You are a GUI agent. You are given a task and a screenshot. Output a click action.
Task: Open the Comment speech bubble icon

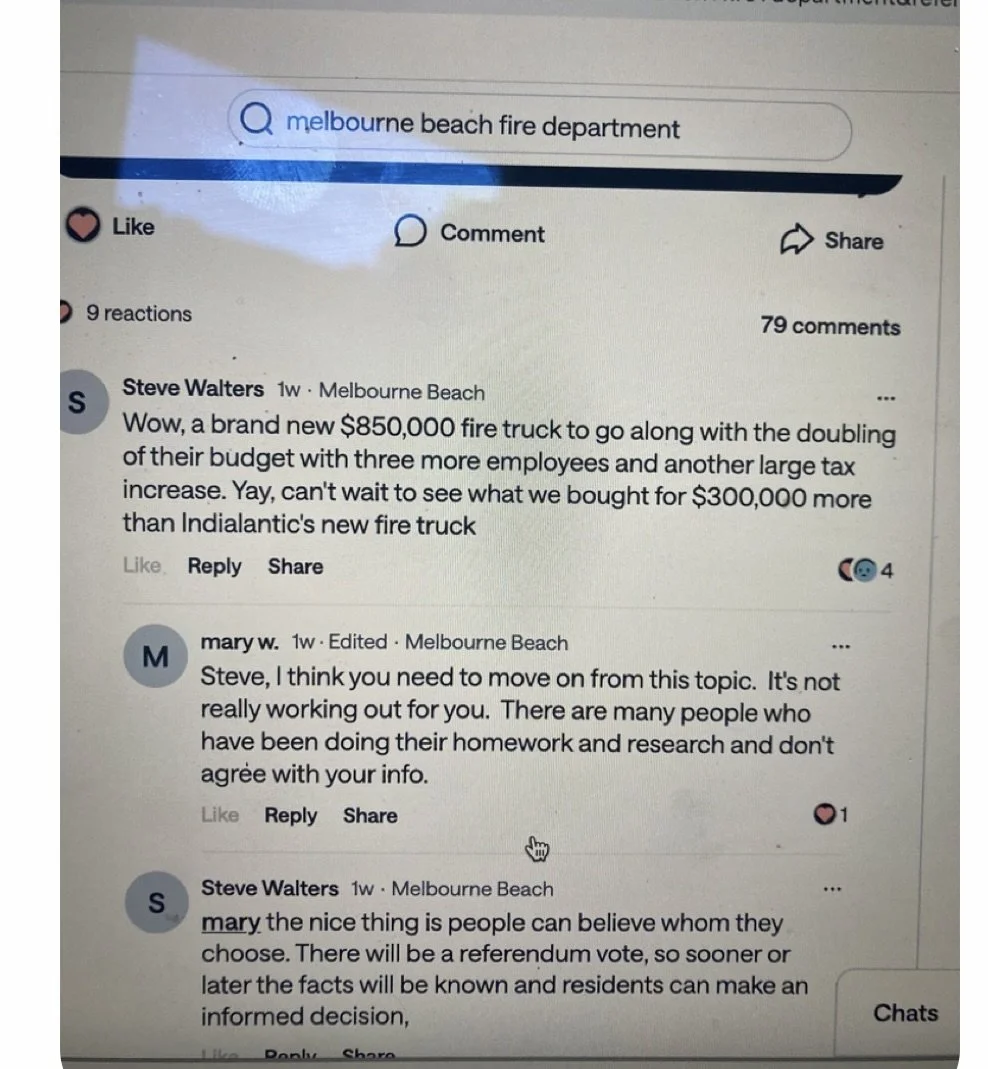[x=410, y=231]
